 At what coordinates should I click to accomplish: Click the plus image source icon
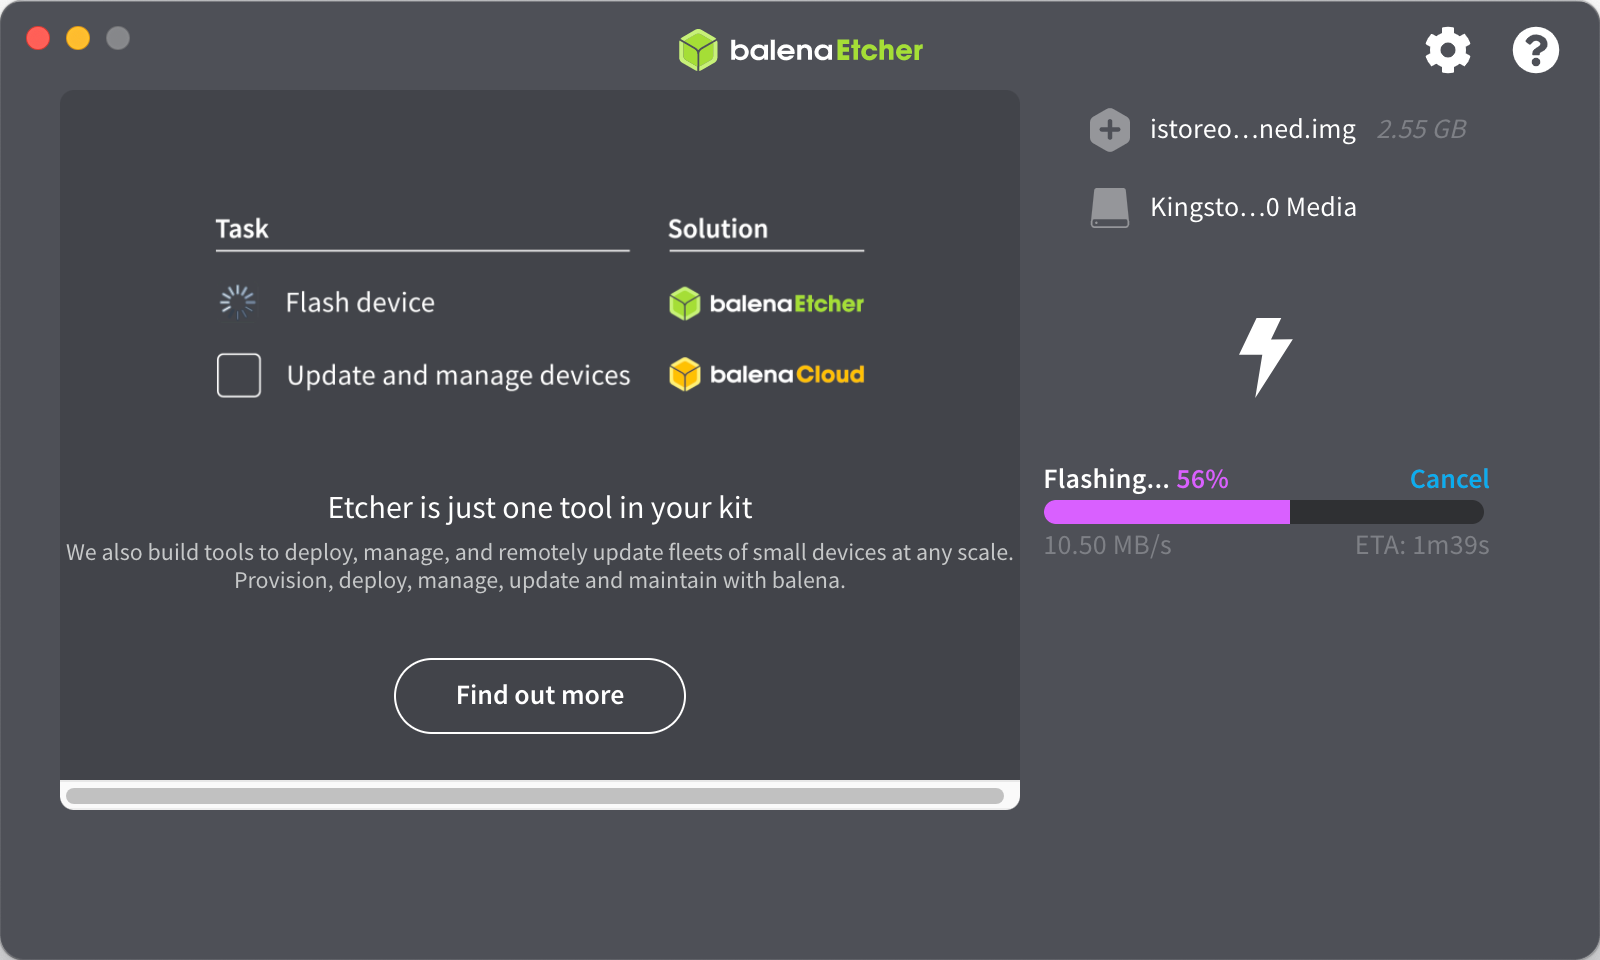click(x=1109, y=130)
